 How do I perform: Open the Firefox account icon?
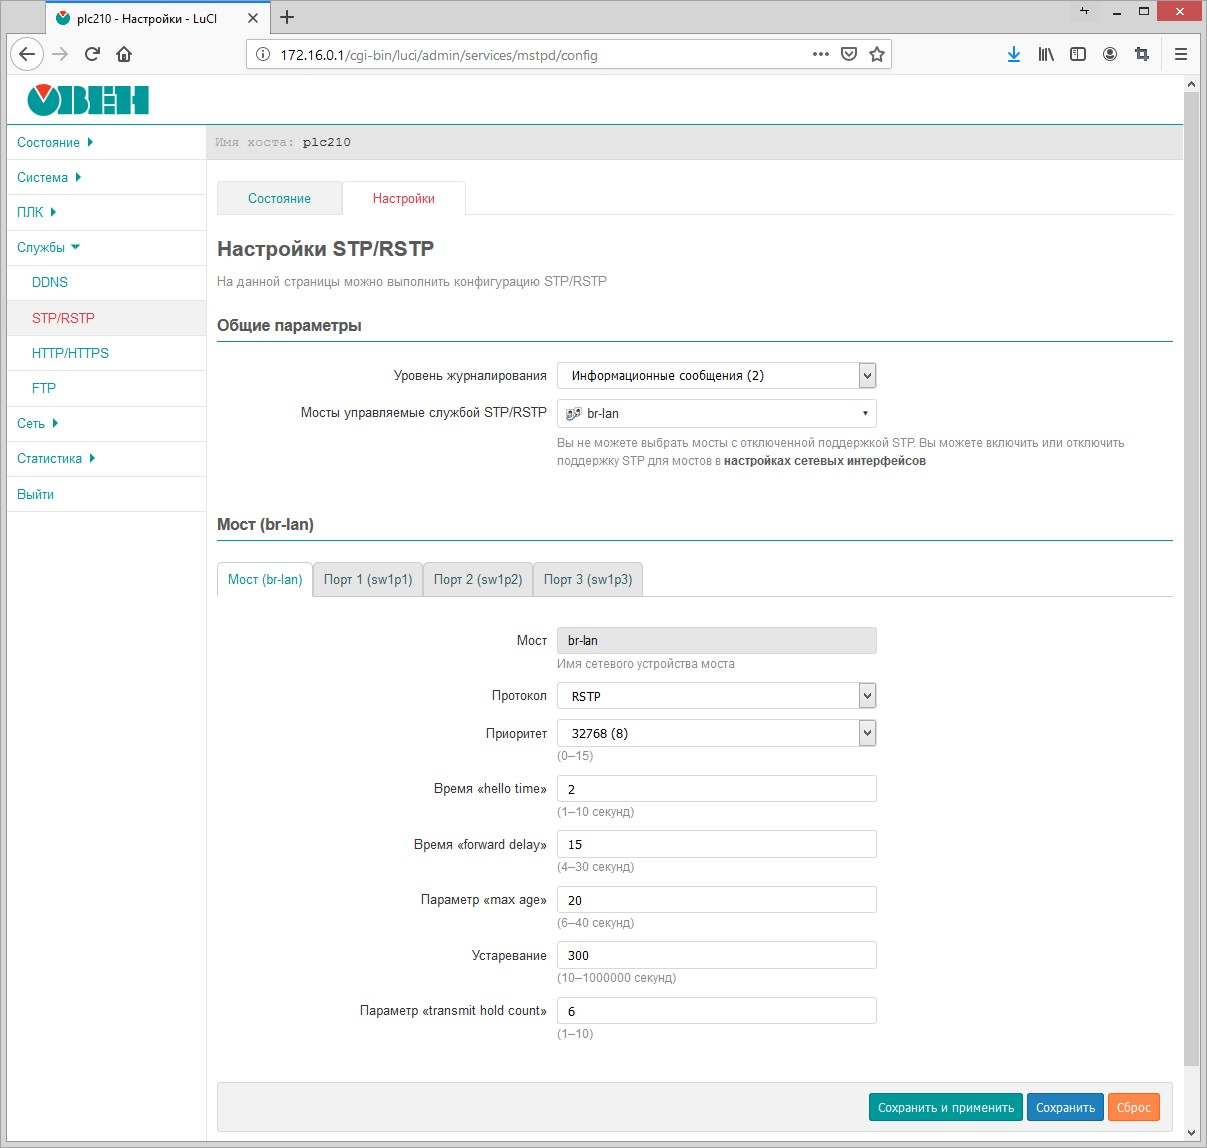1110,54
